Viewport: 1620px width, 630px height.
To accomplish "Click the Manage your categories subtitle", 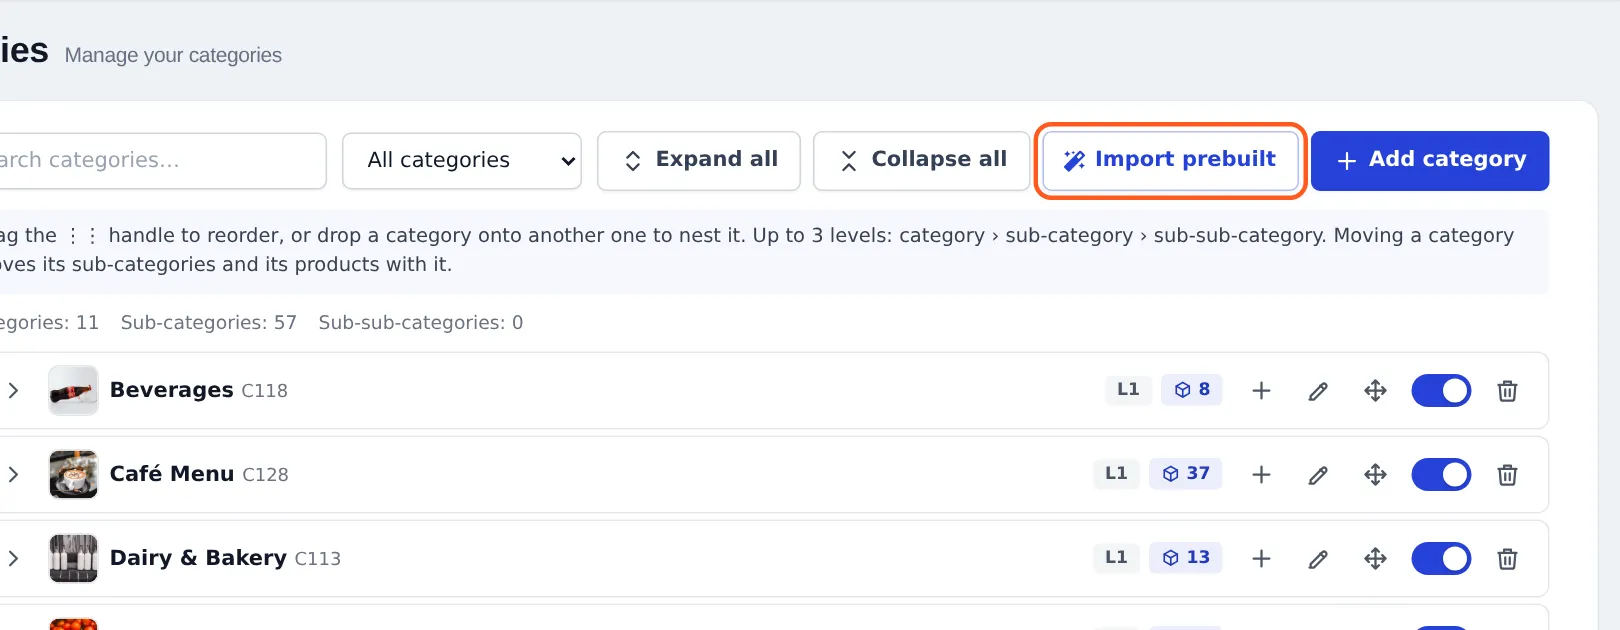I will tap(173, 56).
